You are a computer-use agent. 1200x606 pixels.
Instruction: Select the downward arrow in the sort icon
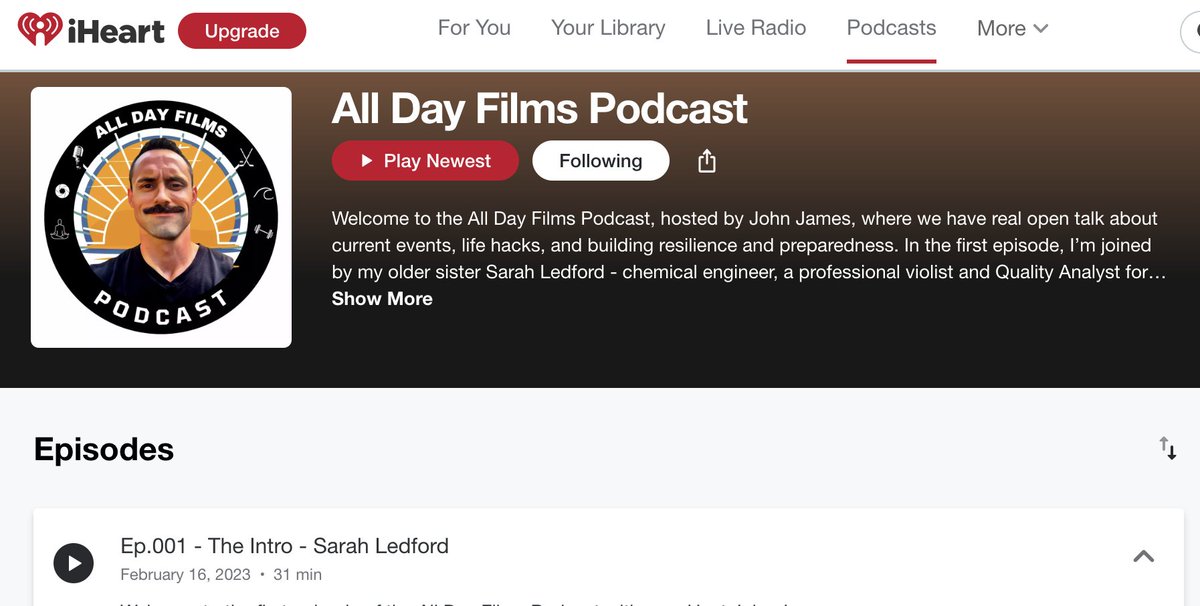1172,451
